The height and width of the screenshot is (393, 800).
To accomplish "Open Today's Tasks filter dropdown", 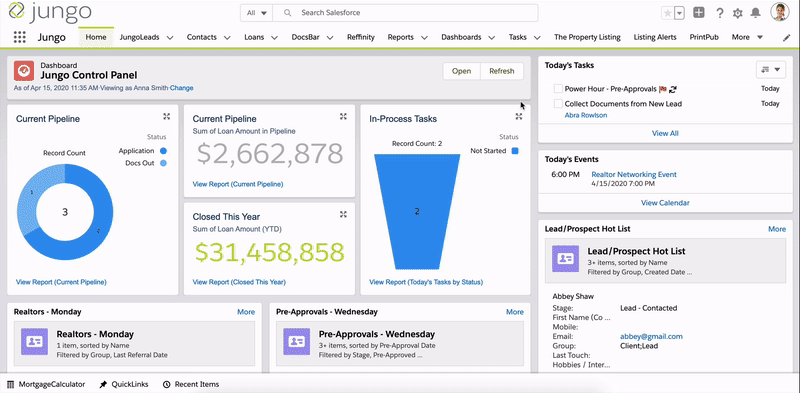I will (x=771, y=70).
